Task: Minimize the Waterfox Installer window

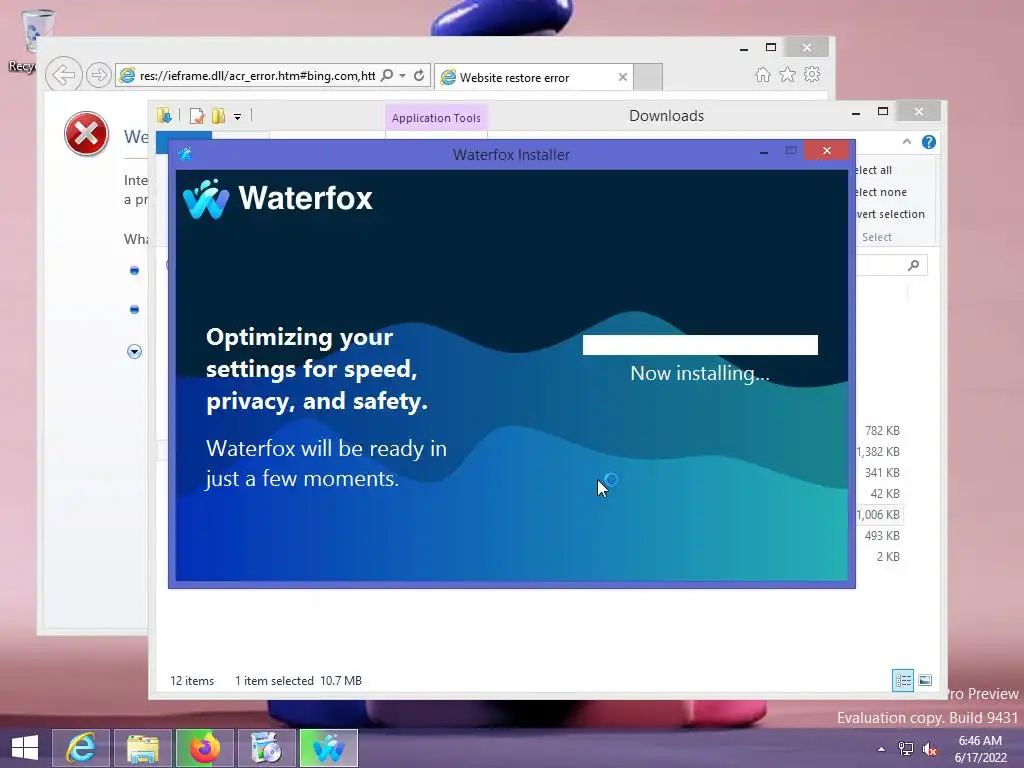Action: pos(763,152)
